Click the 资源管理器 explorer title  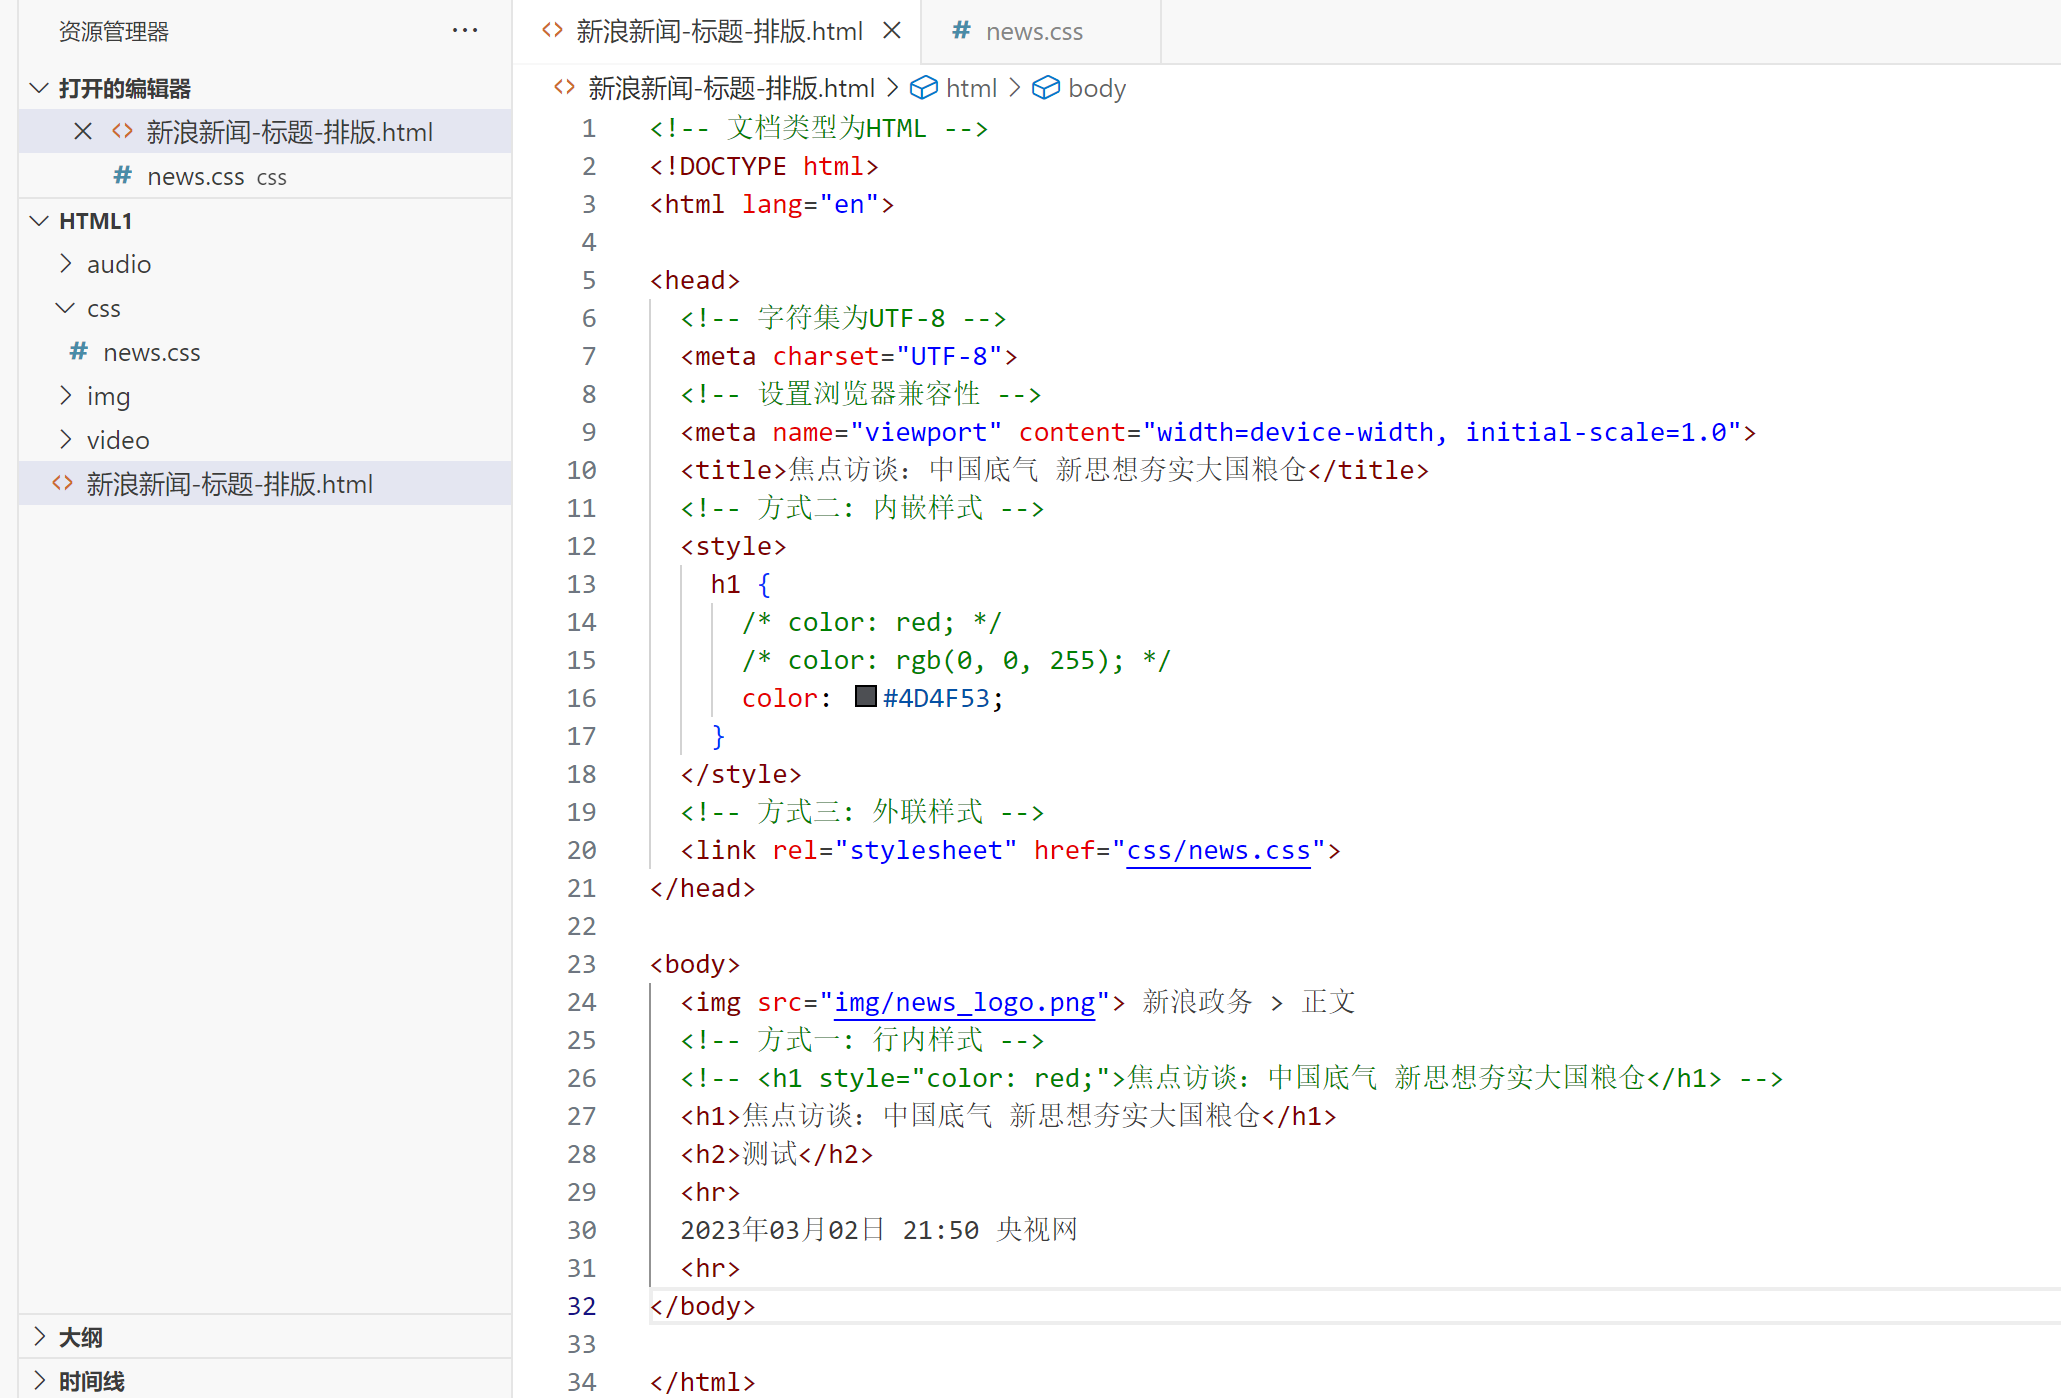[x=114, y=31]
